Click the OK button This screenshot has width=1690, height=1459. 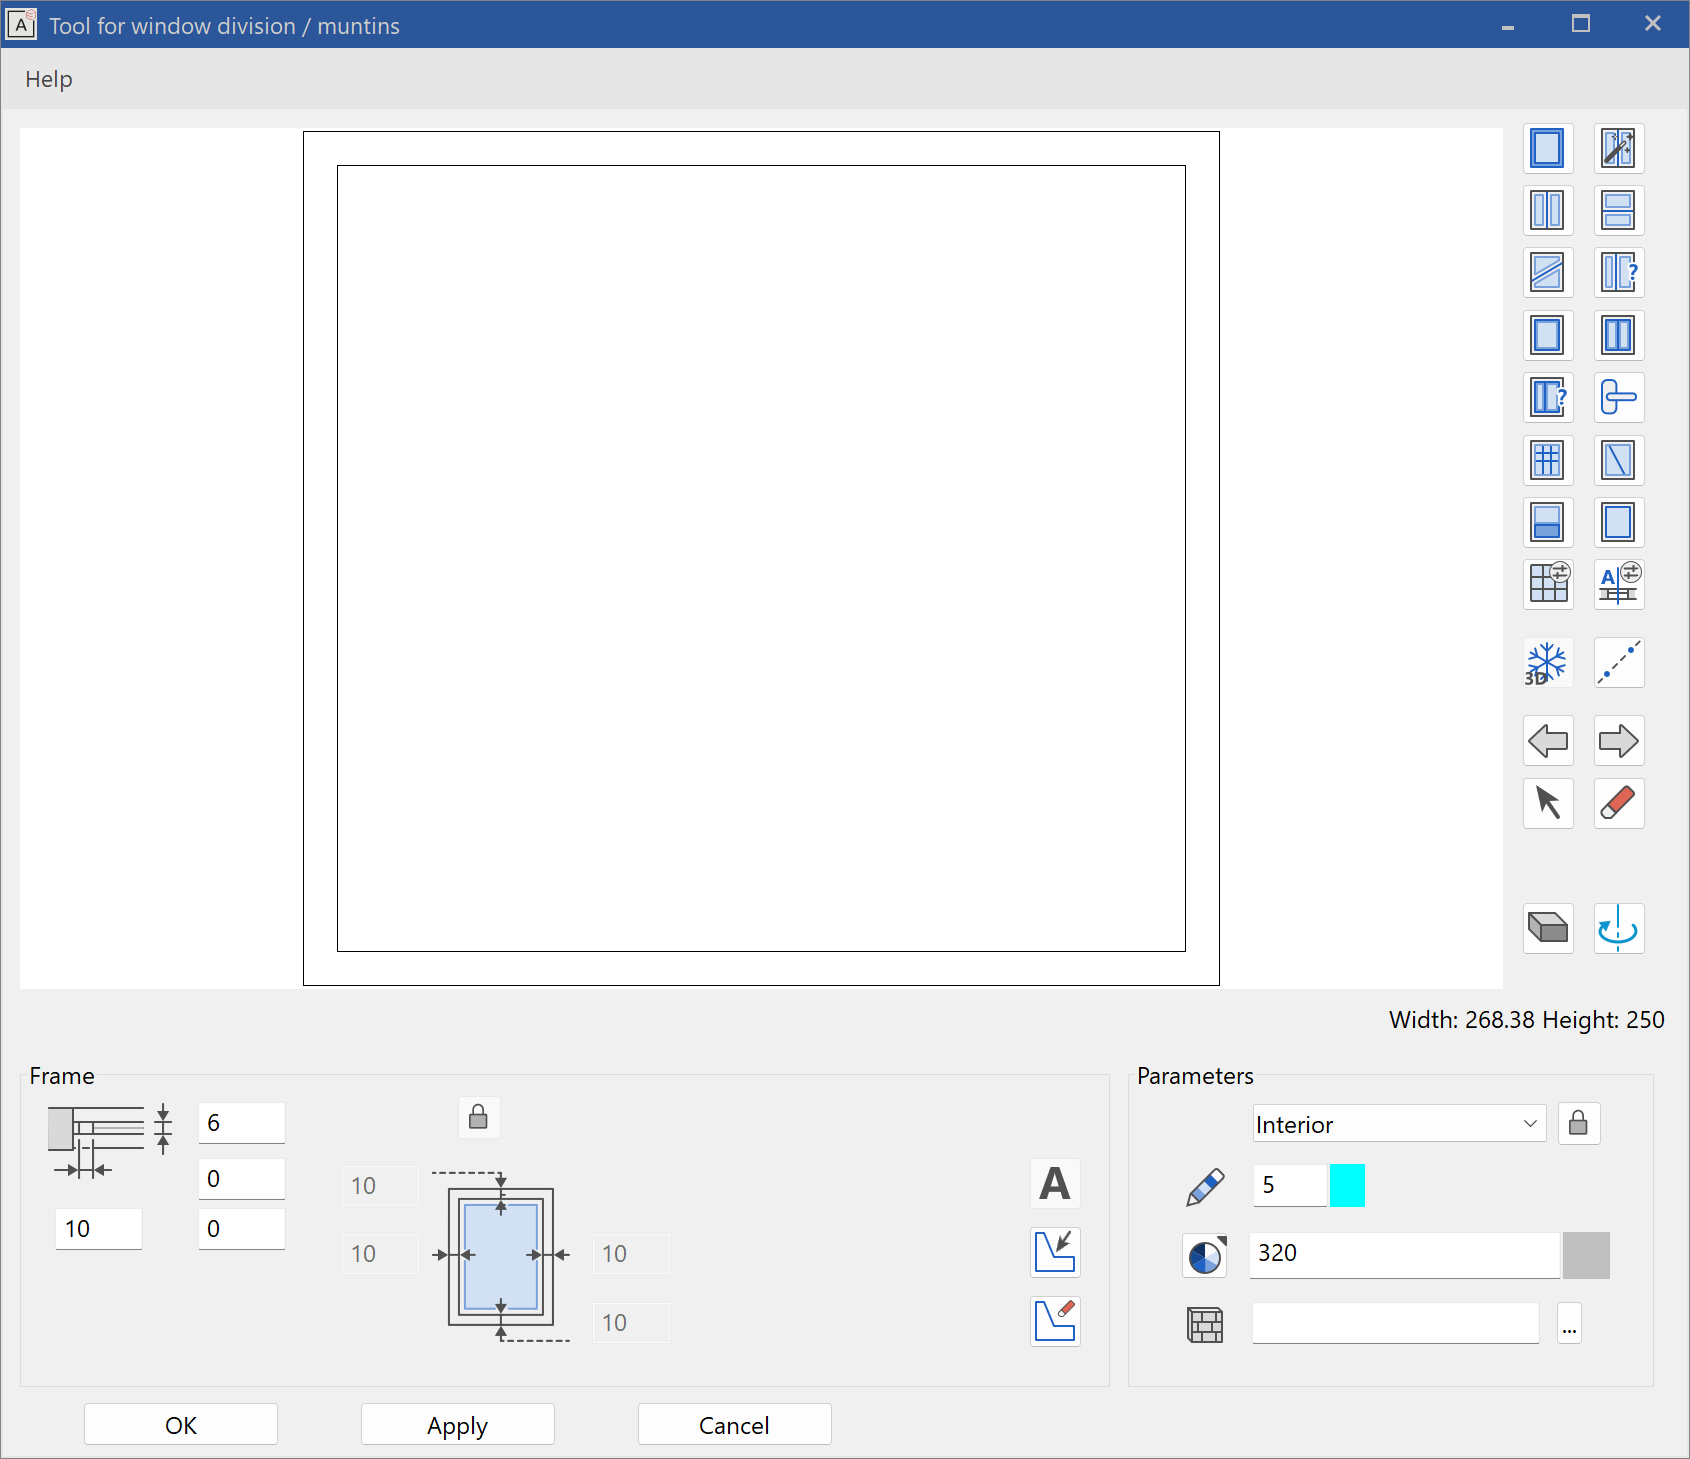coord(181,1425)
